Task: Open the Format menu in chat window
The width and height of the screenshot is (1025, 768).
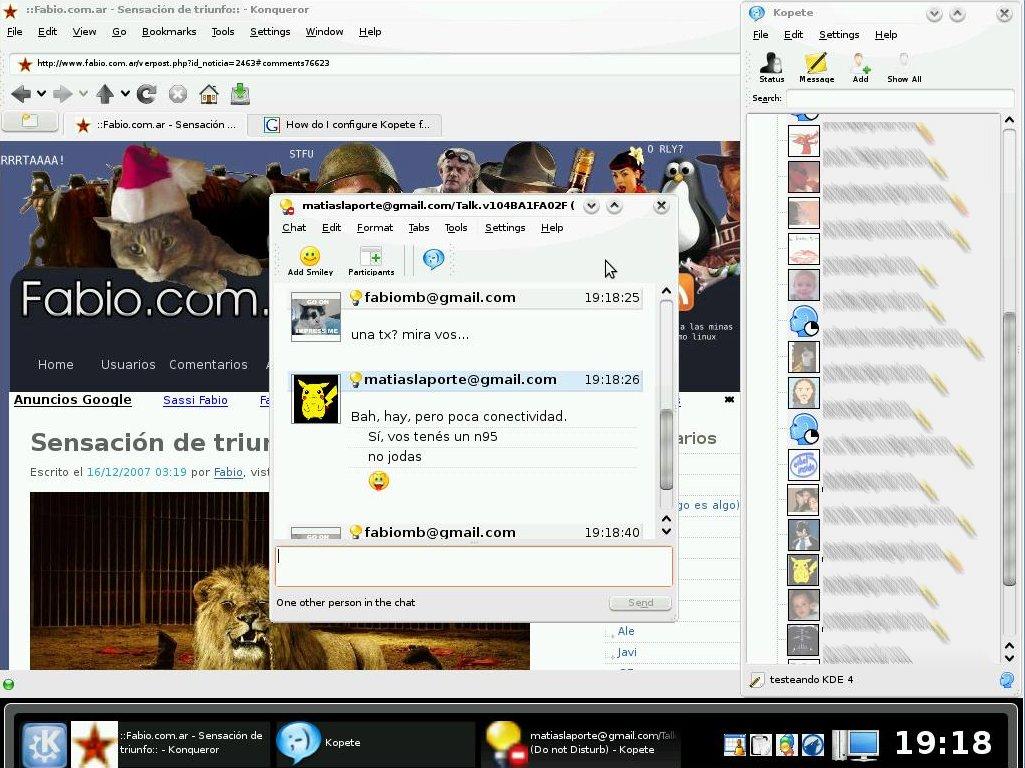Action: point(375,228)
